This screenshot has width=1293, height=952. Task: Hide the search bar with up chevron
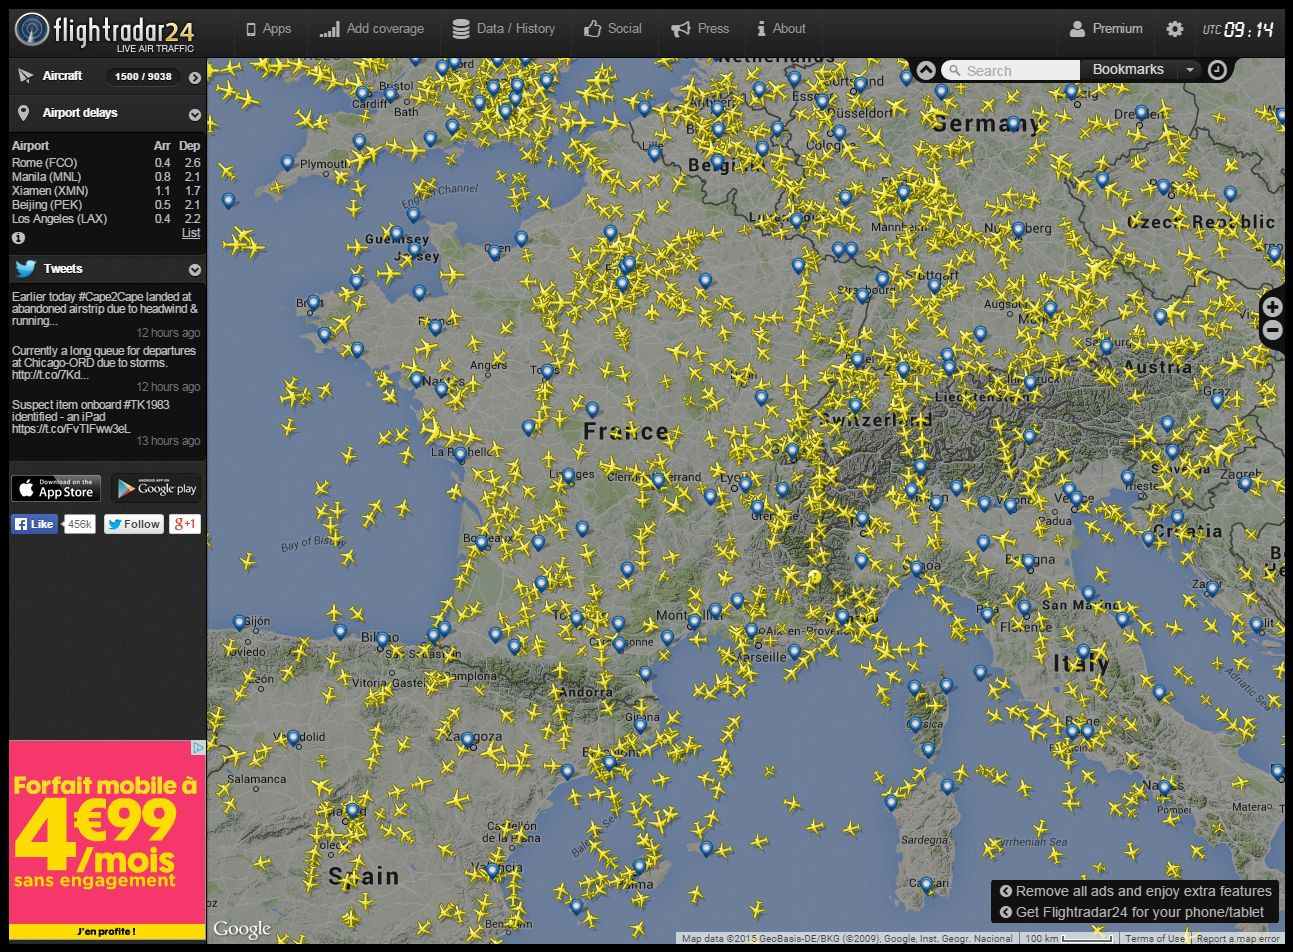click(926, 70)
